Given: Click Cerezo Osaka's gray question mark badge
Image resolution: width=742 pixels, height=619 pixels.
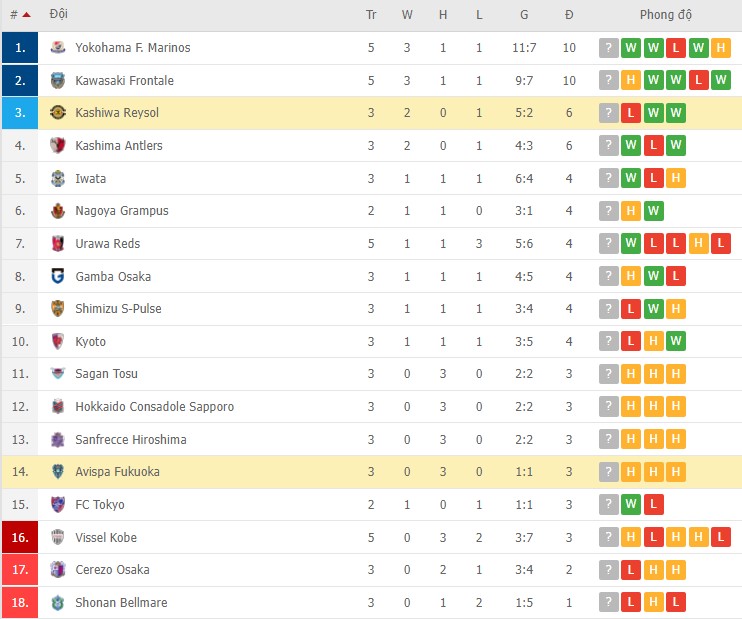Looking at the screenshot, I should tap(608, 570).
